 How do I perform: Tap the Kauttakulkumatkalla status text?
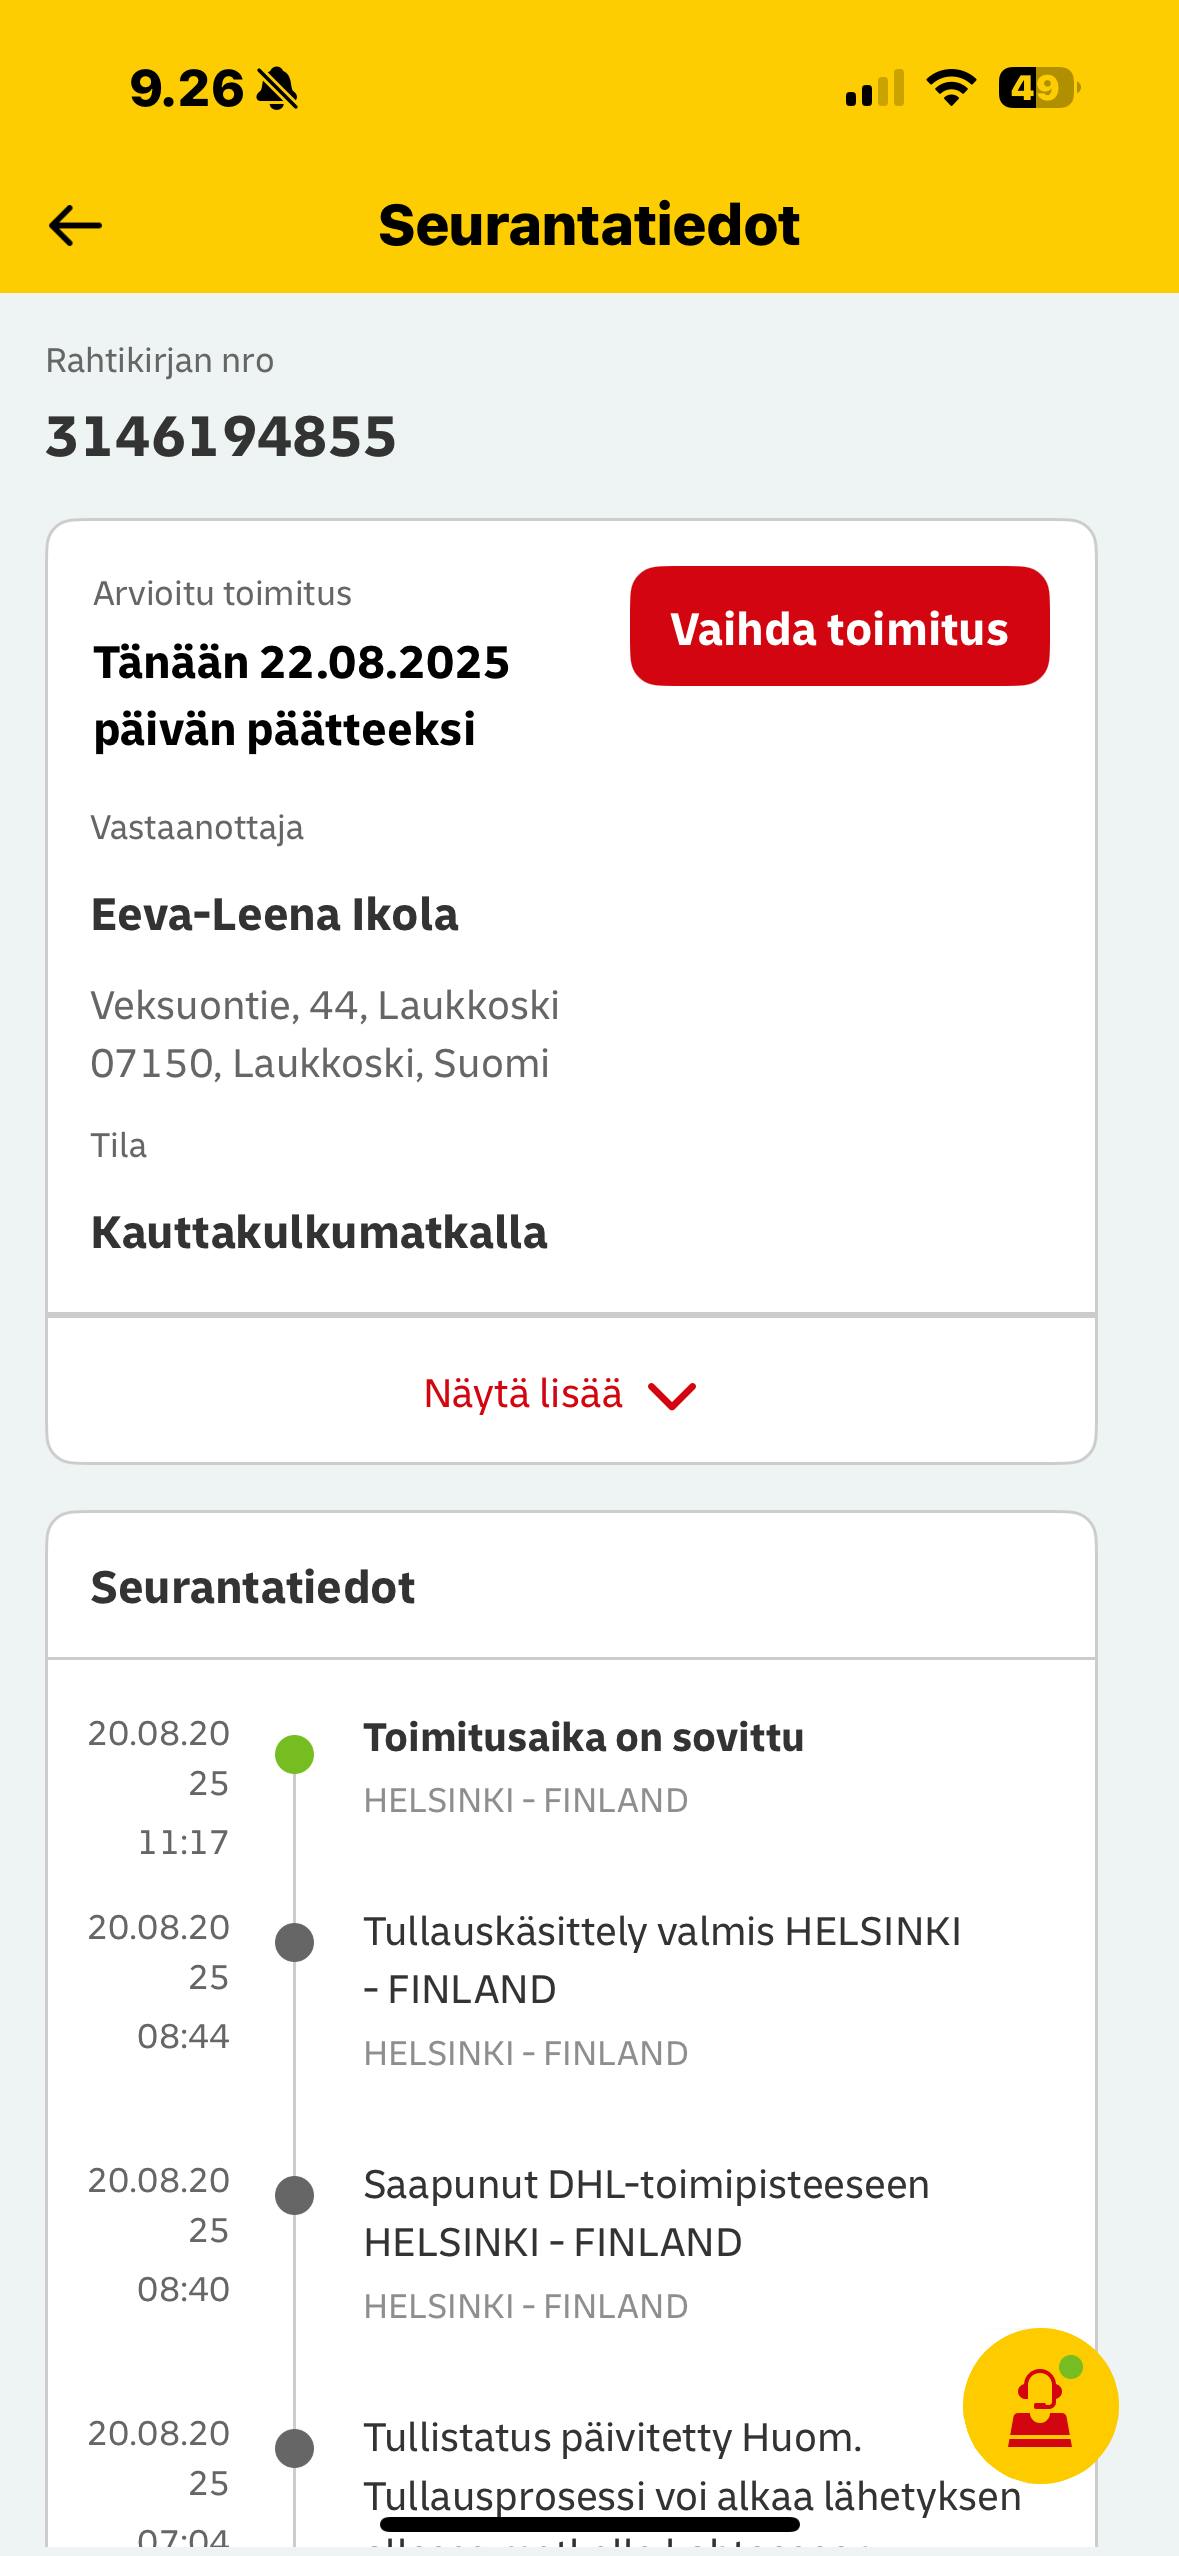pyautogui.click(x=319, y=1233)
